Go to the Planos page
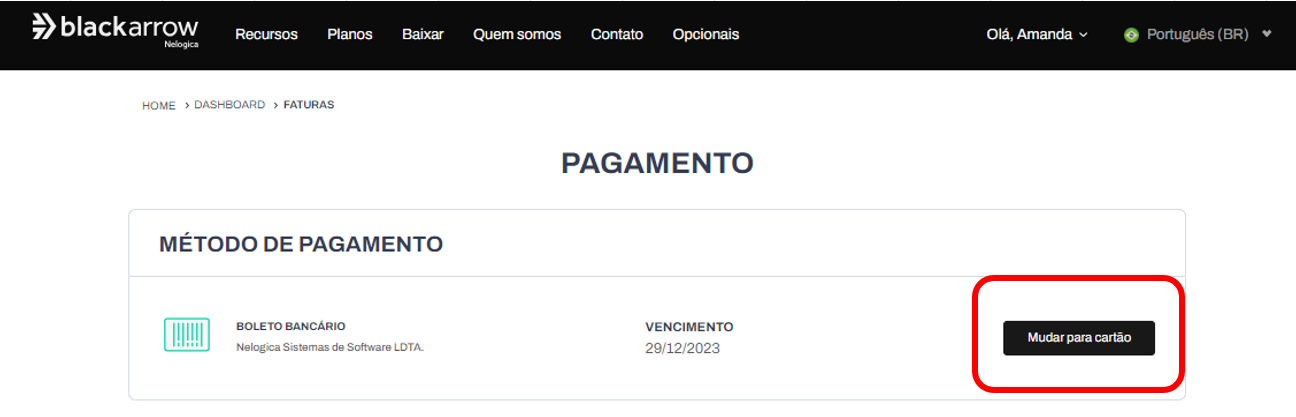Viewport: 1296px width, 417px height. point(350,34)
